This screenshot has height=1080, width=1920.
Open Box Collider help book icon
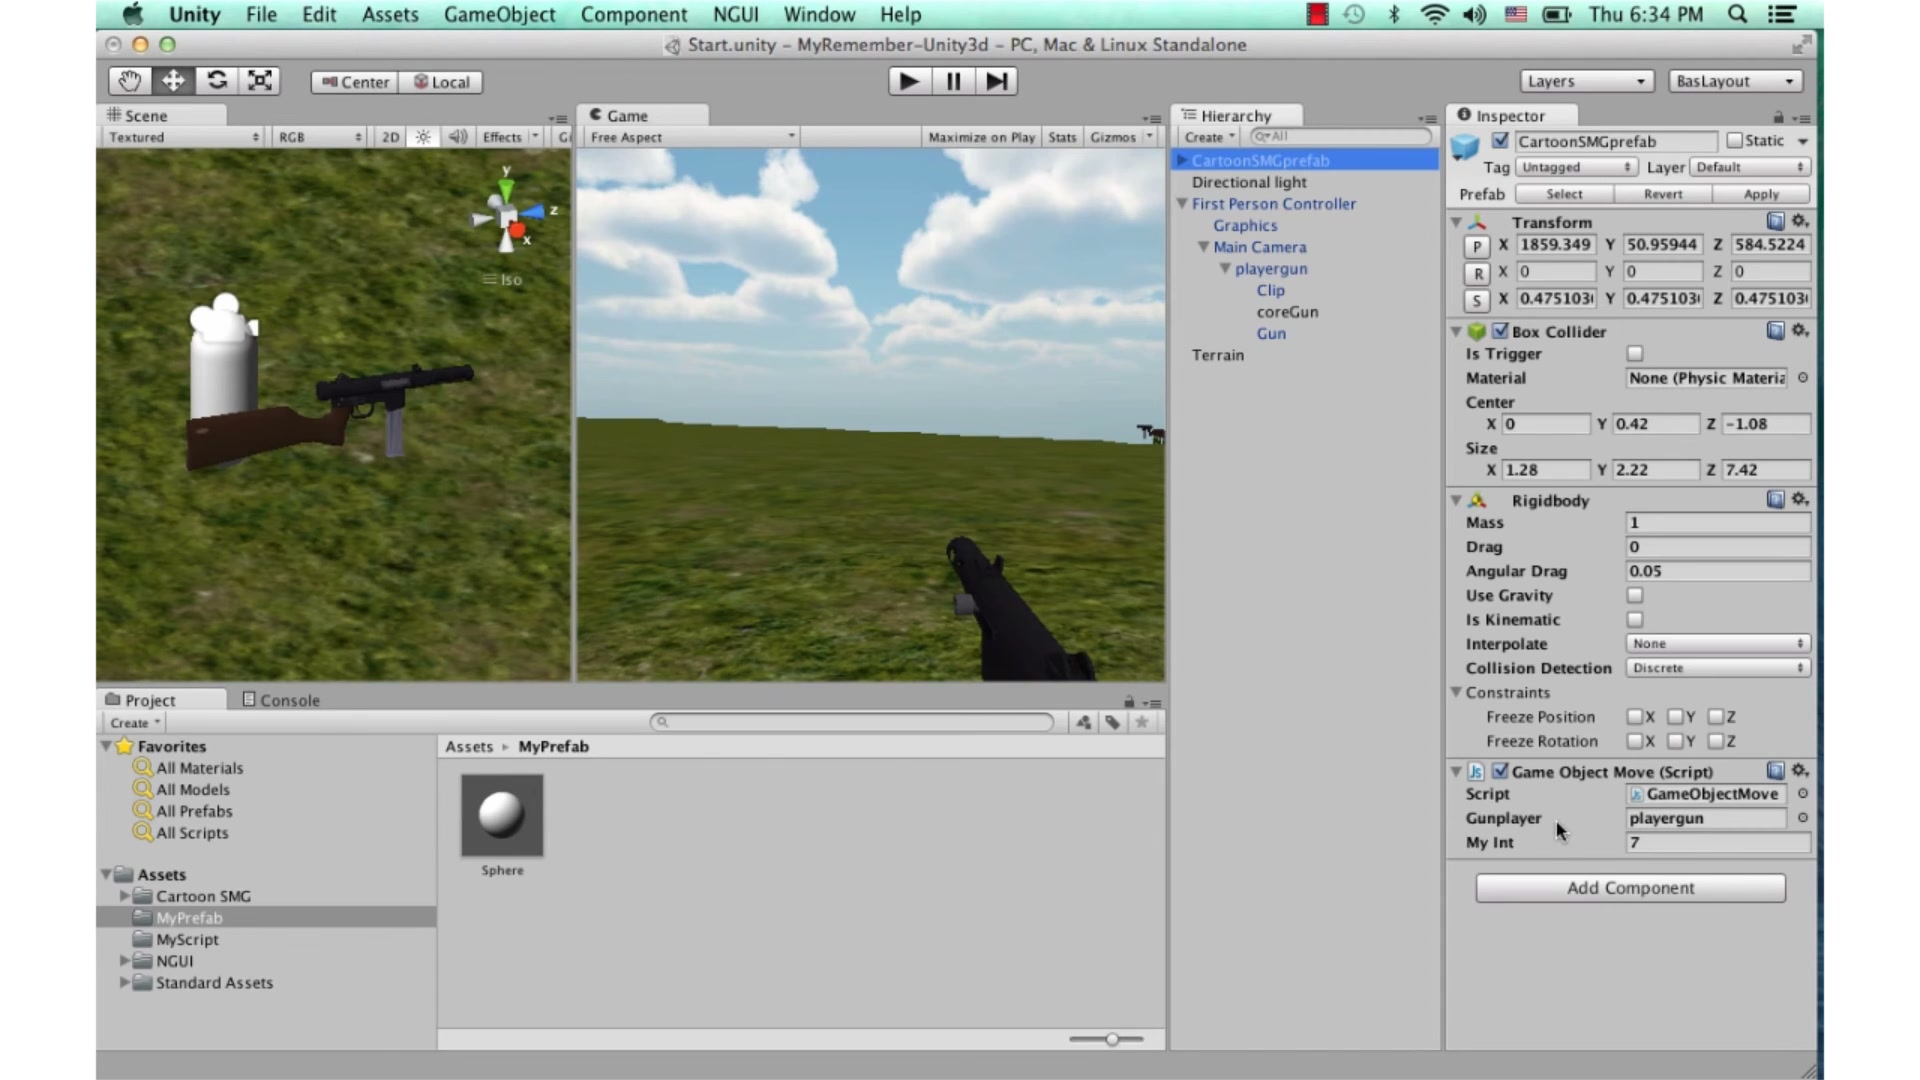click(1775, 330)
